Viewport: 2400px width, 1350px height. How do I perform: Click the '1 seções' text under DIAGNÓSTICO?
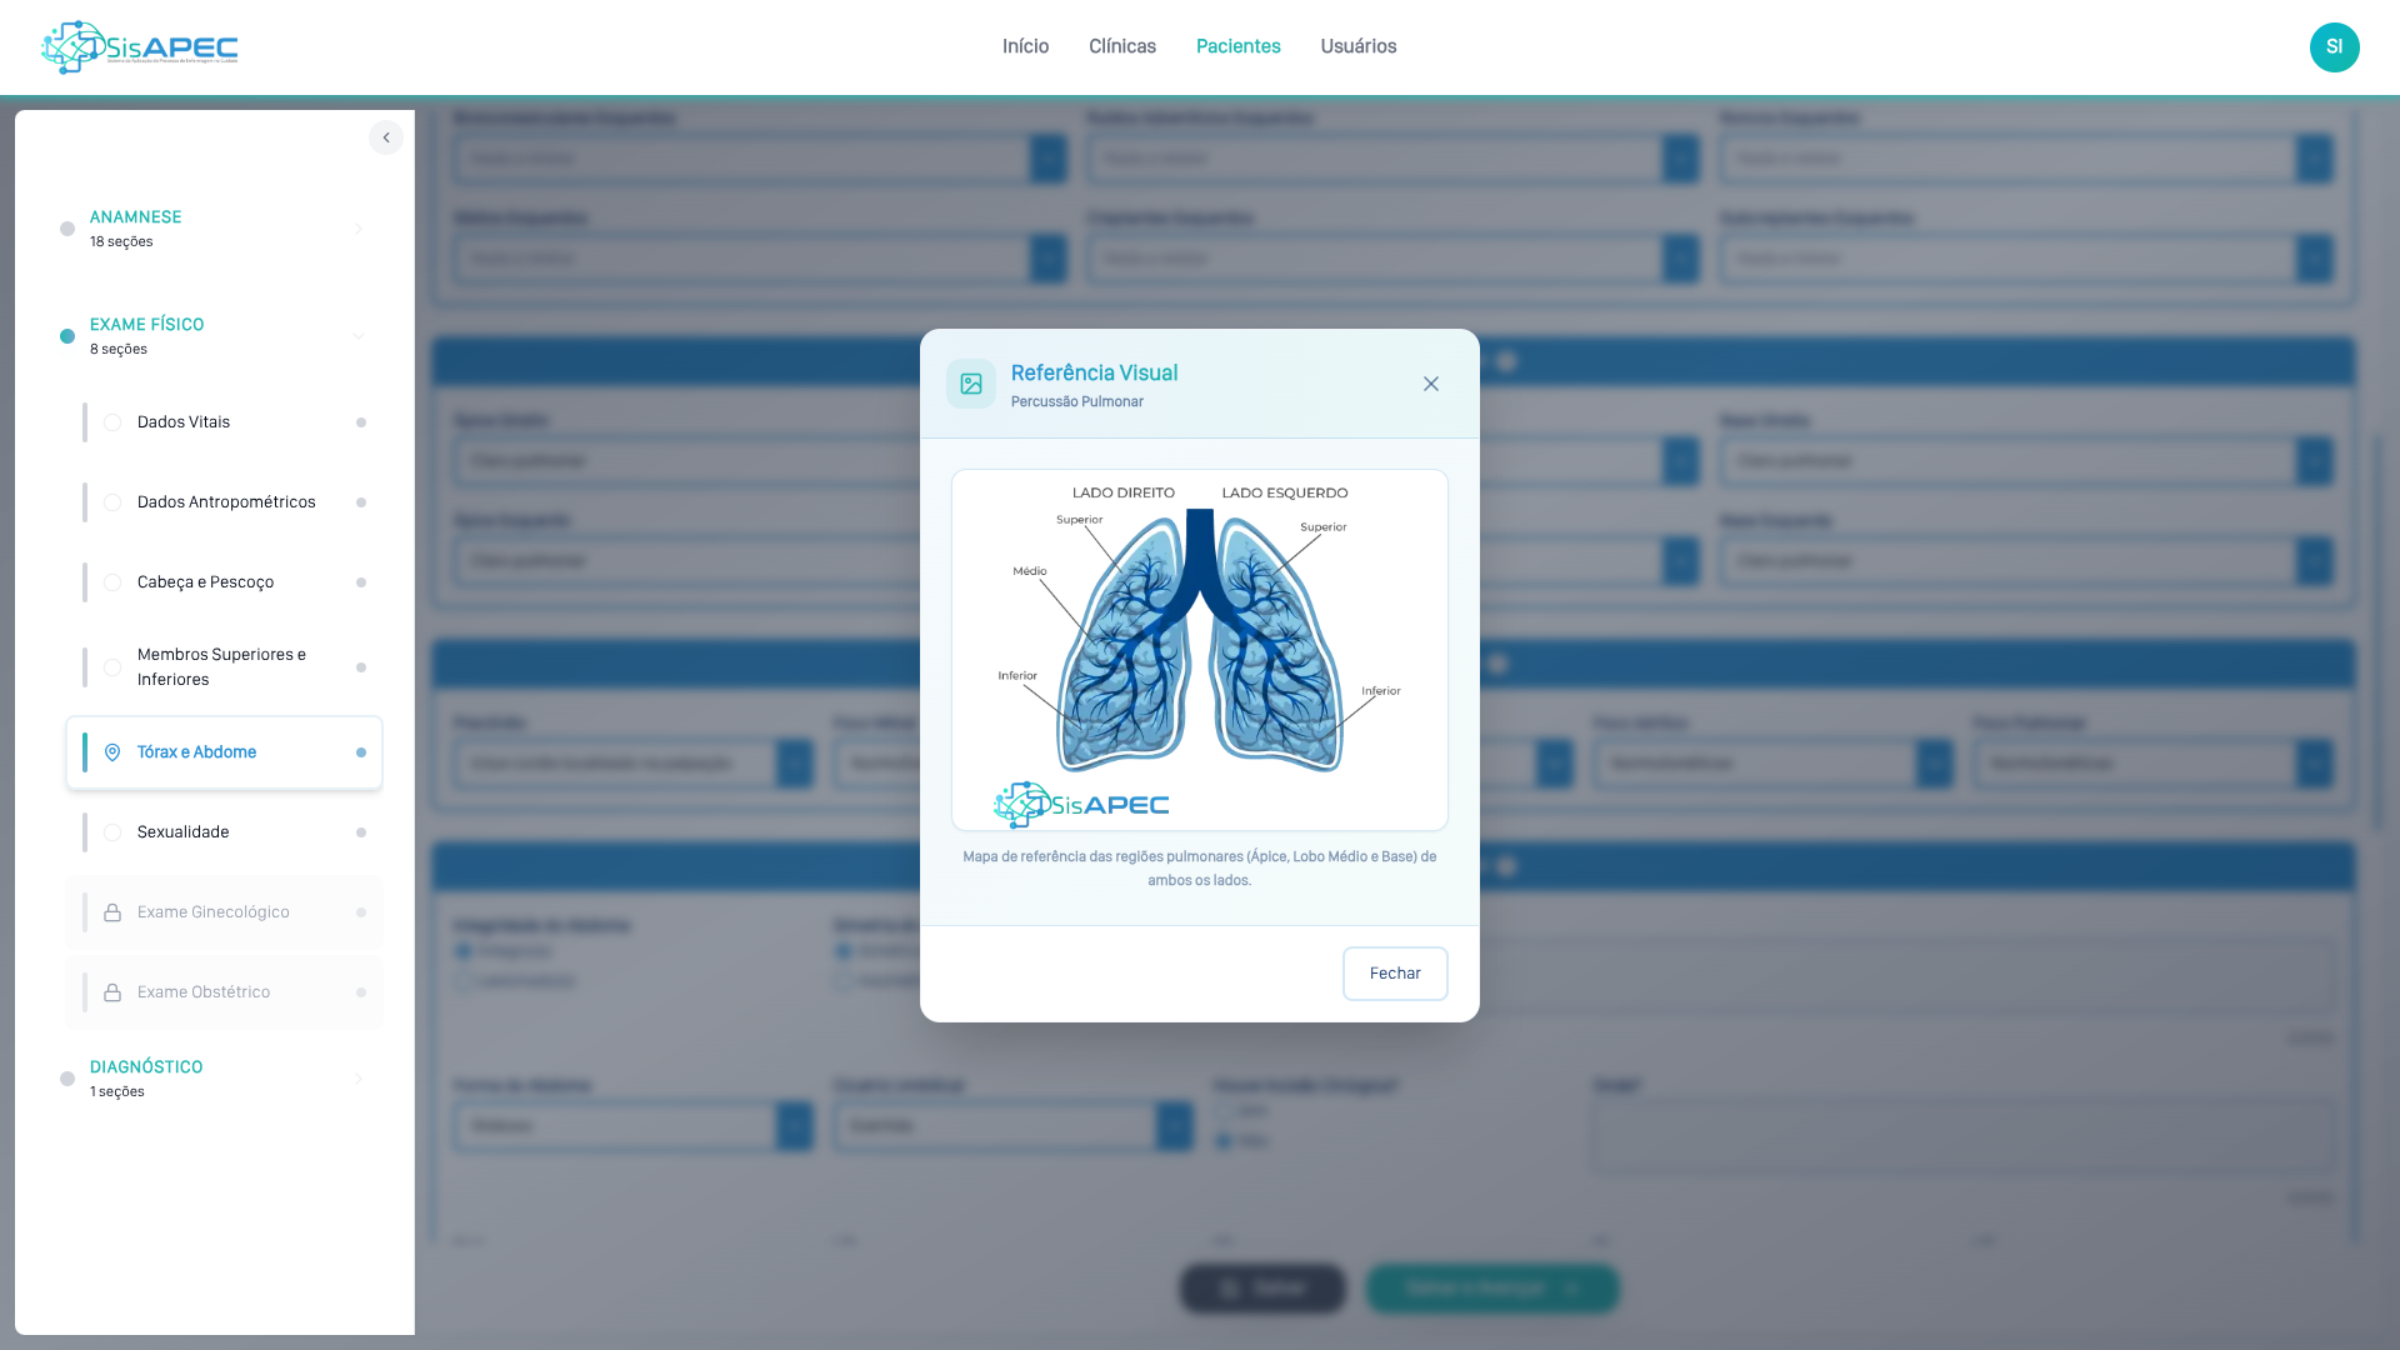pyautogui.click(x=117, y=1092)
